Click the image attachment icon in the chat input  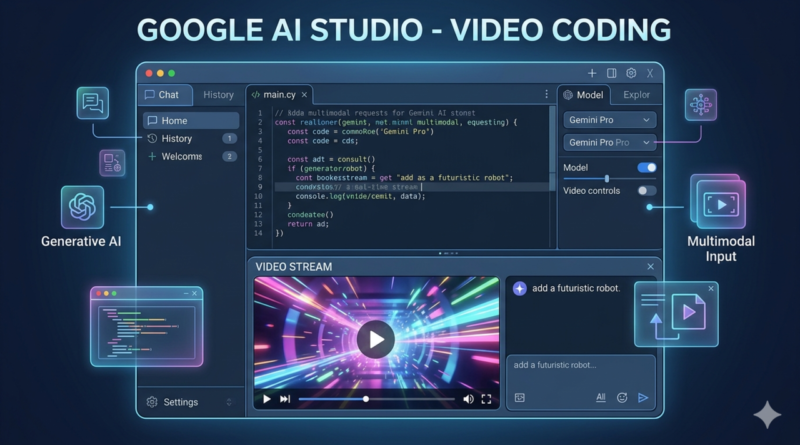pos(519,398)
